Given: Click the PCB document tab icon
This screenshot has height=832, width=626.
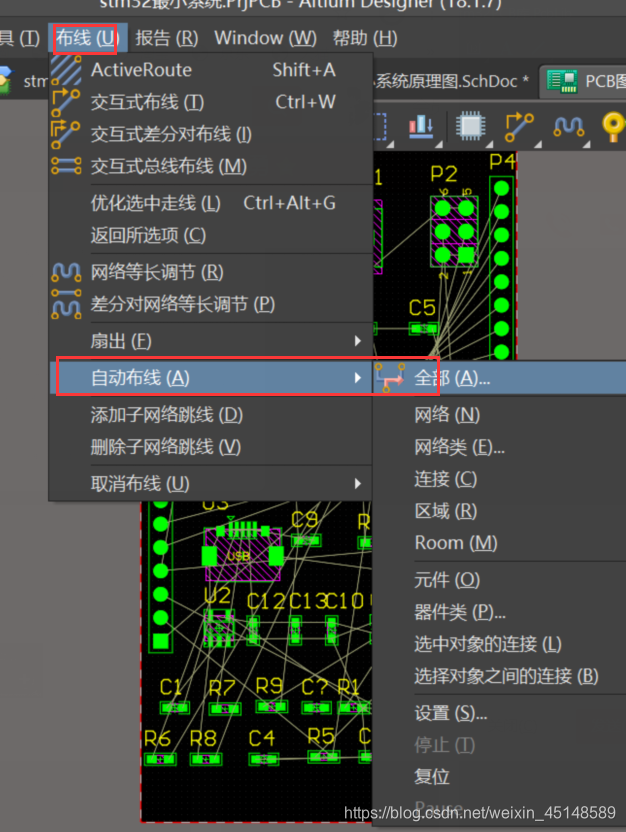Looking at the screenshot, I should tap(562, 81).
